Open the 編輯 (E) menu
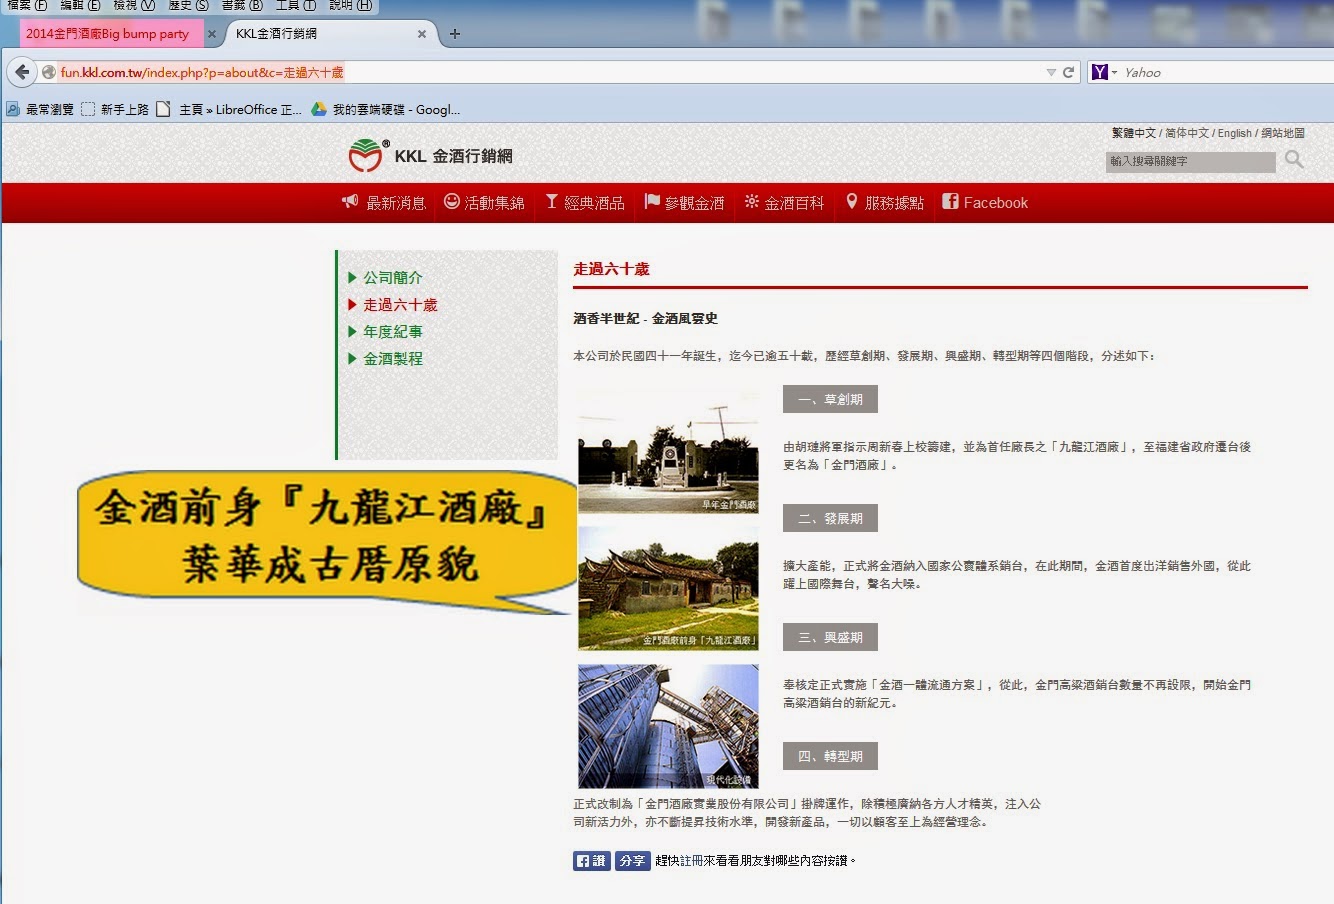This screenshot has height=904, width=1334. [x=80, y=5]
